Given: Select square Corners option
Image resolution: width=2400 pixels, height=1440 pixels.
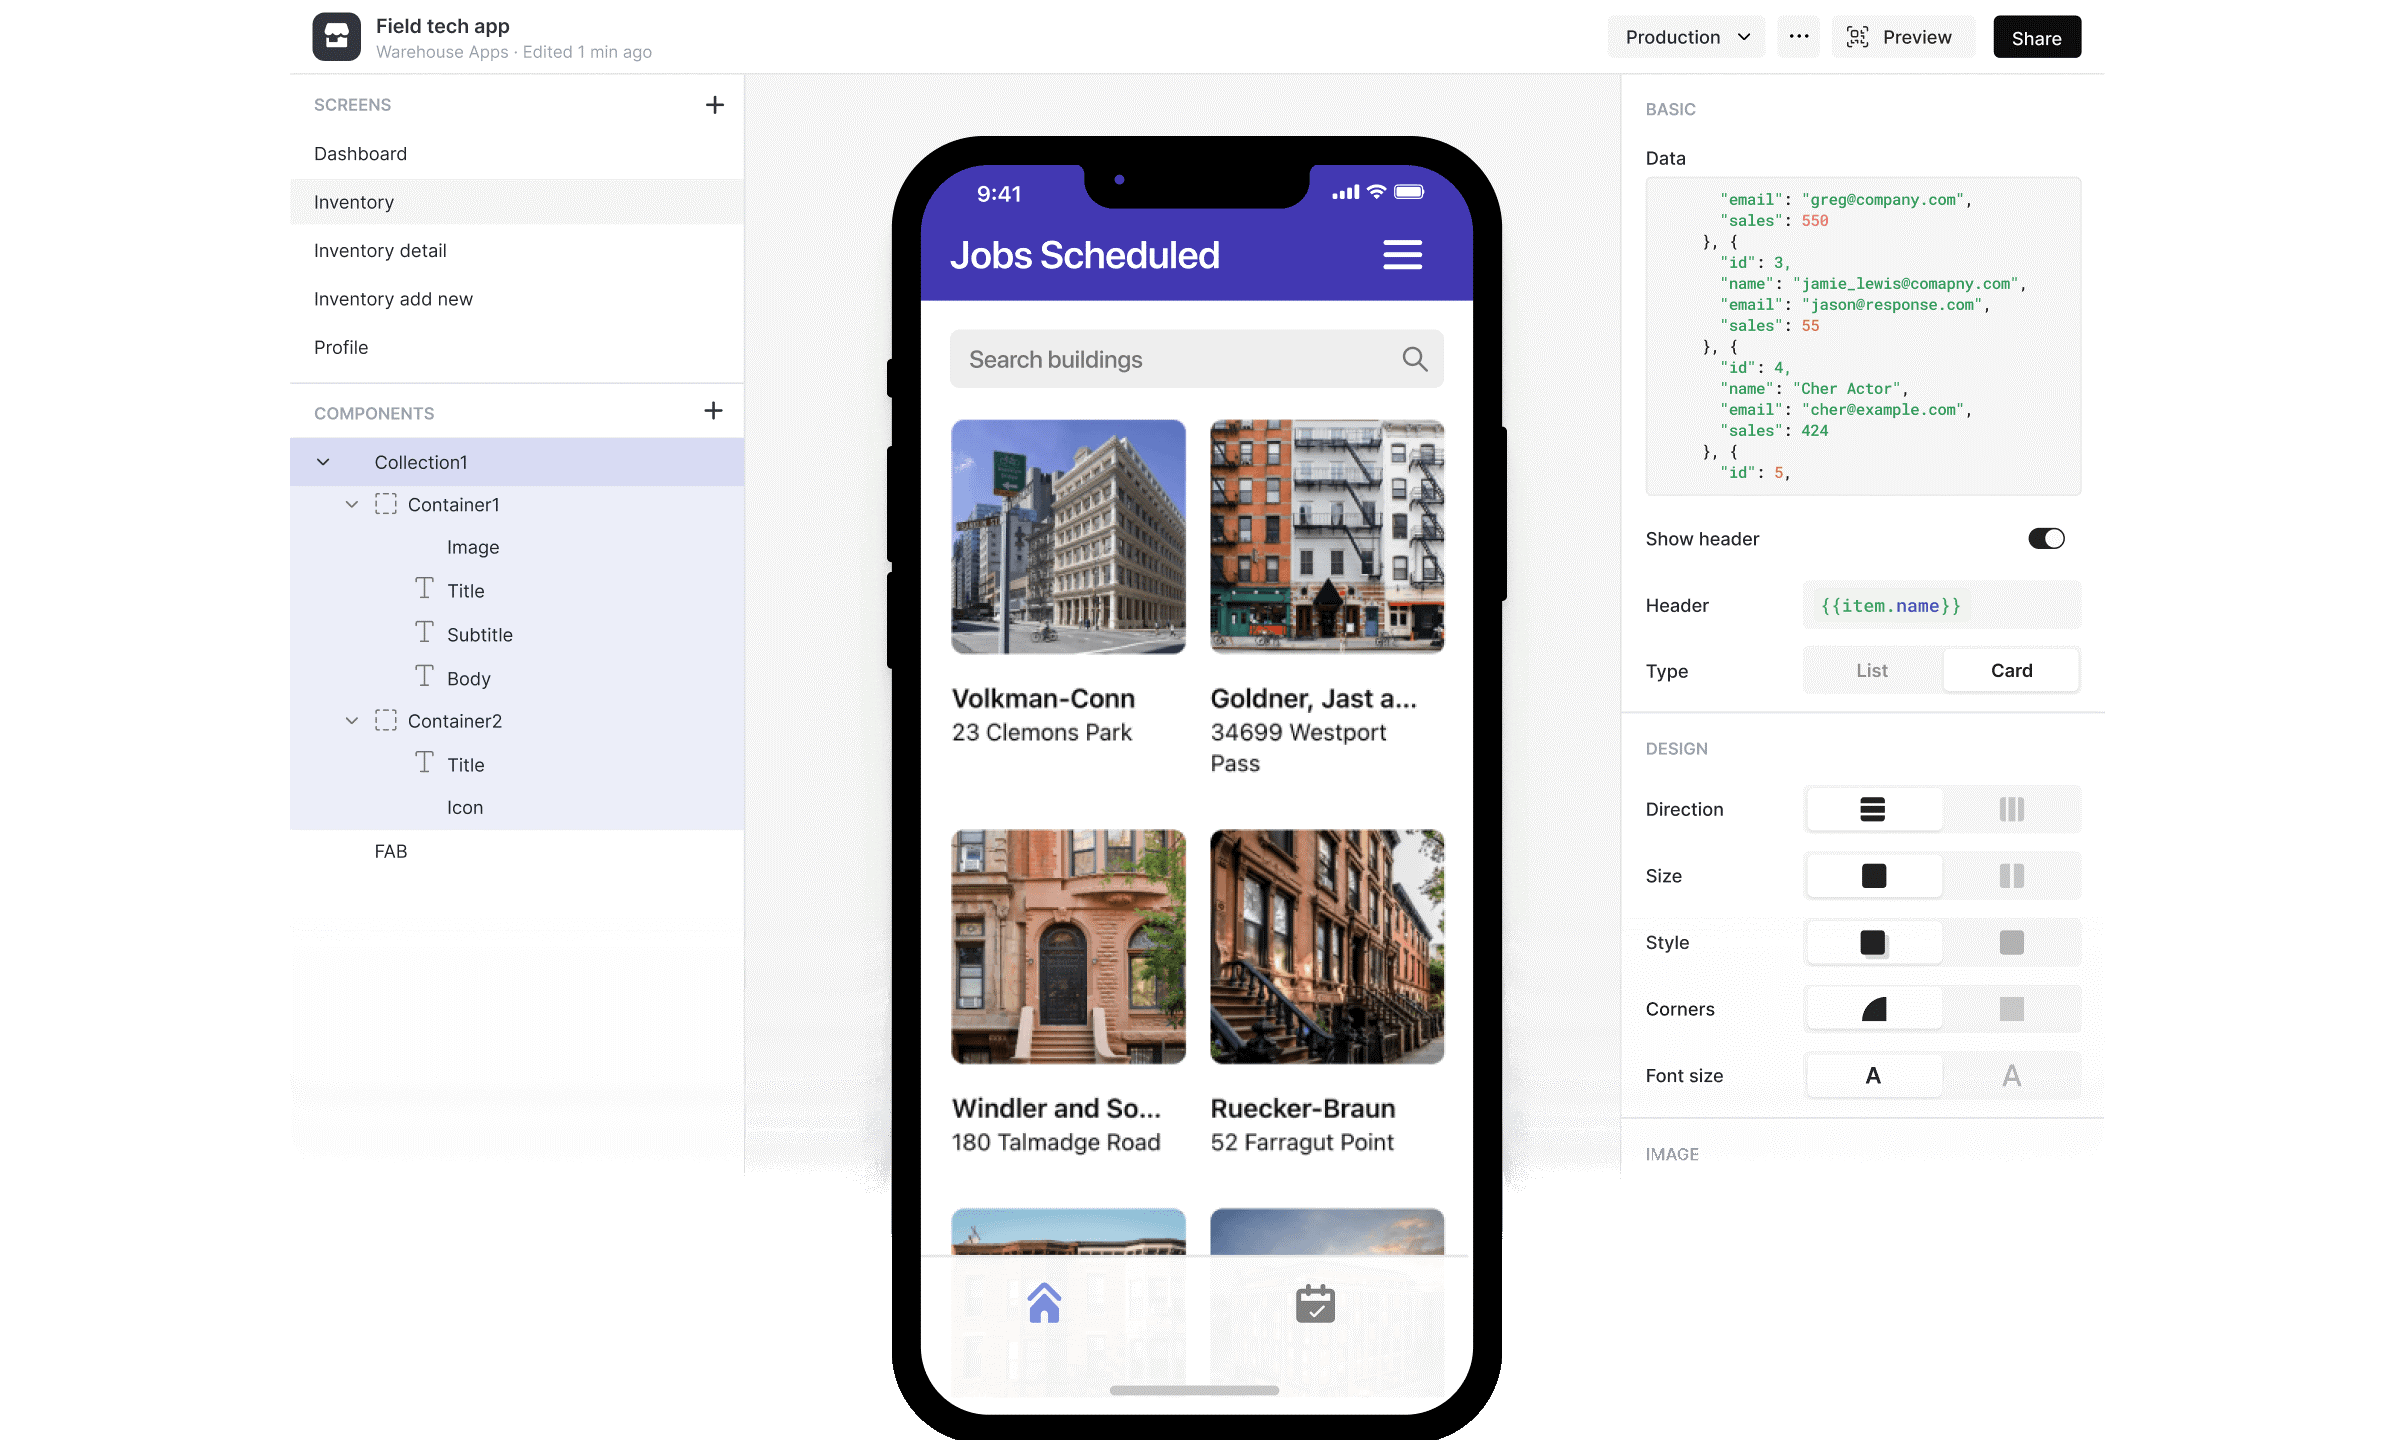Looking at the screenshot, I should tap(2012, 1009).
